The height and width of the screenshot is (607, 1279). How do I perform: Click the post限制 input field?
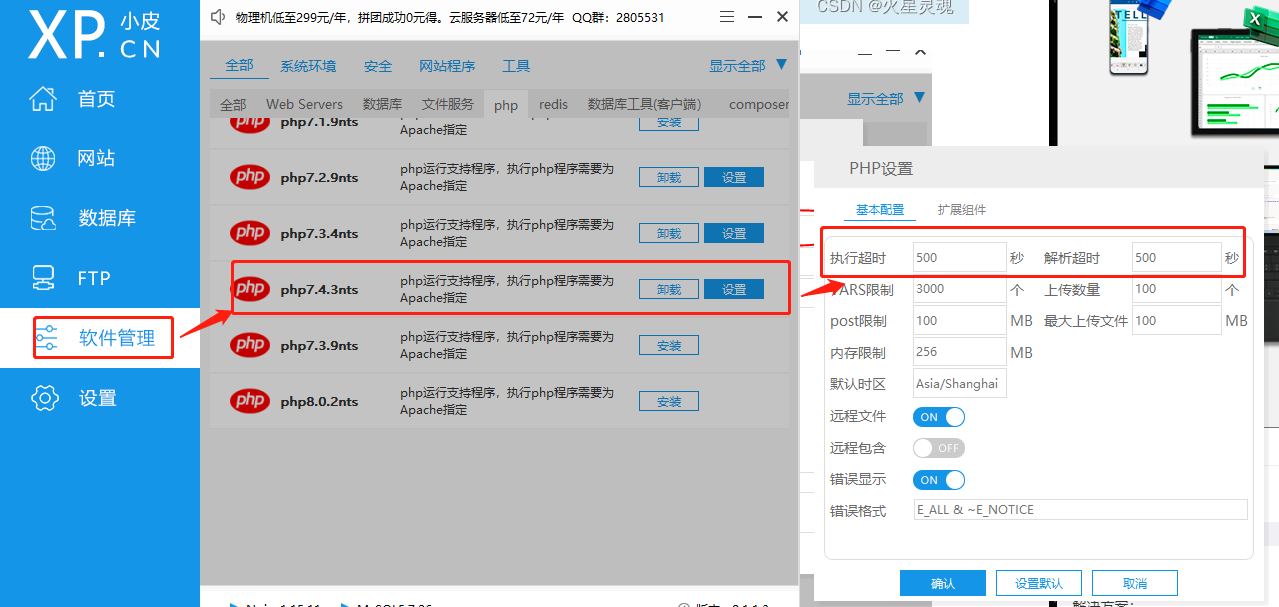(960, 321)
